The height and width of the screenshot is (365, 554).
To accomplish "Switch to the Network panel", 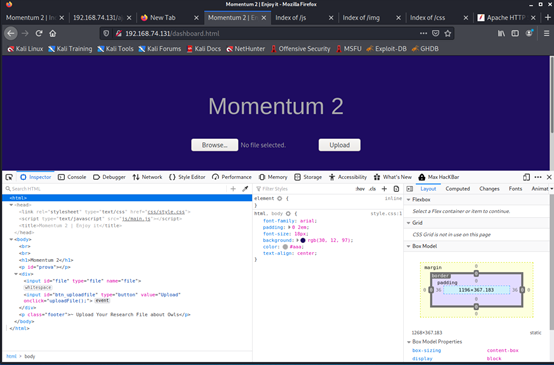I will [147, 177].
